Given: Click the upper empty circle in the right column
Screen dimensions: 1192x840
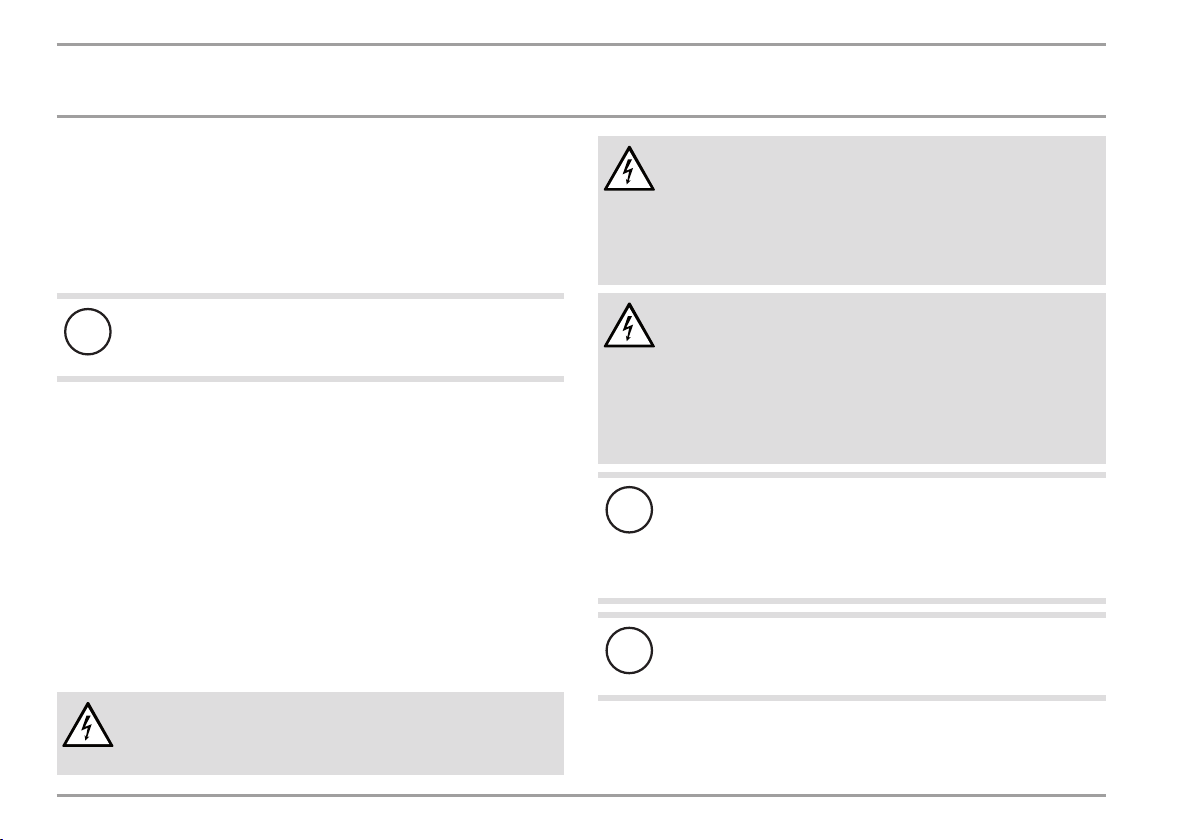Looking at the screenshot, I should point(629,509).
